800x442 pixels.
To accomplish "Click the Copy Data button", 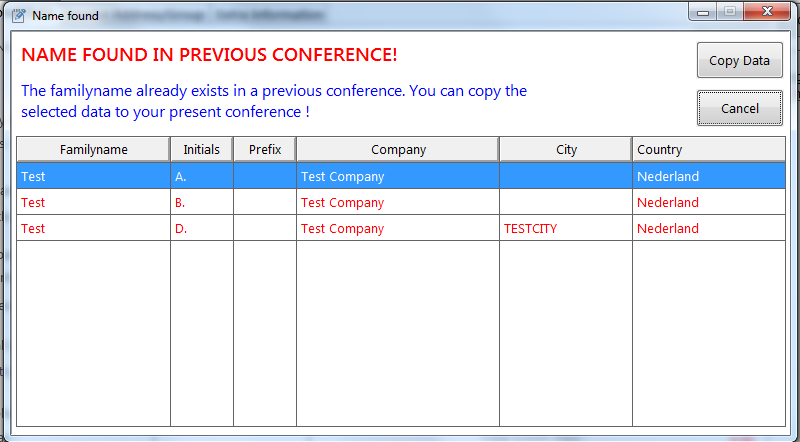I will 739,61.
